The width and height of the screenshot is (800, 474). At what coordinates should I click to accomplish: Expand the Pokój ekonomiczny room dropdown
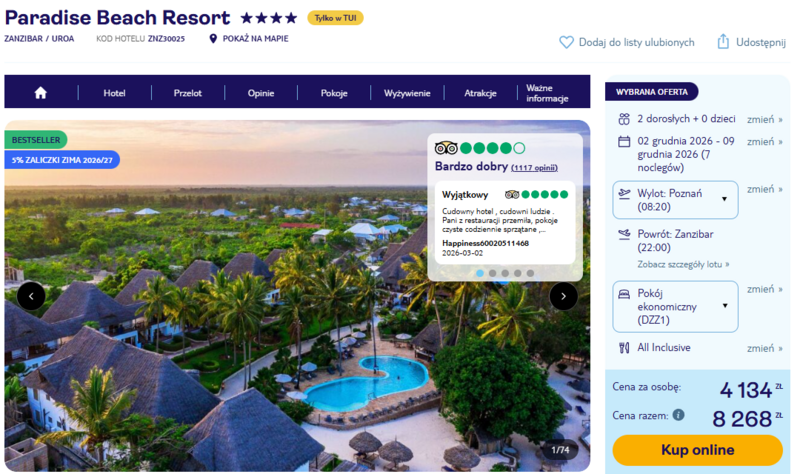tap(675, 307)
